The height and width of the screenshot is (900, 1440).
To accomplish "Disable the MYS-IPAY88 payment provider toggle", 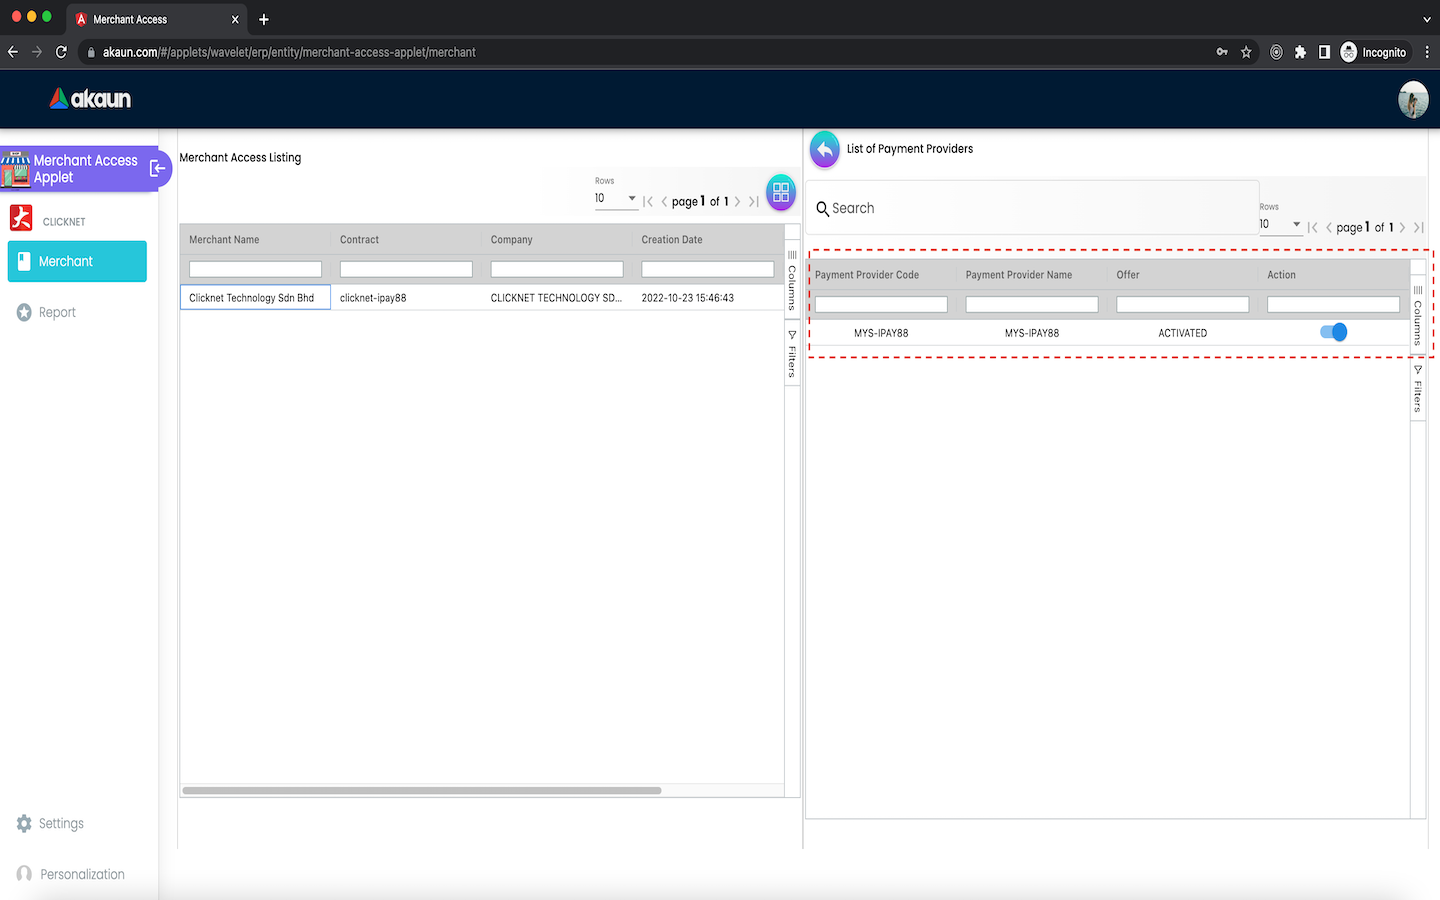I will click(x=1333, y=332).
